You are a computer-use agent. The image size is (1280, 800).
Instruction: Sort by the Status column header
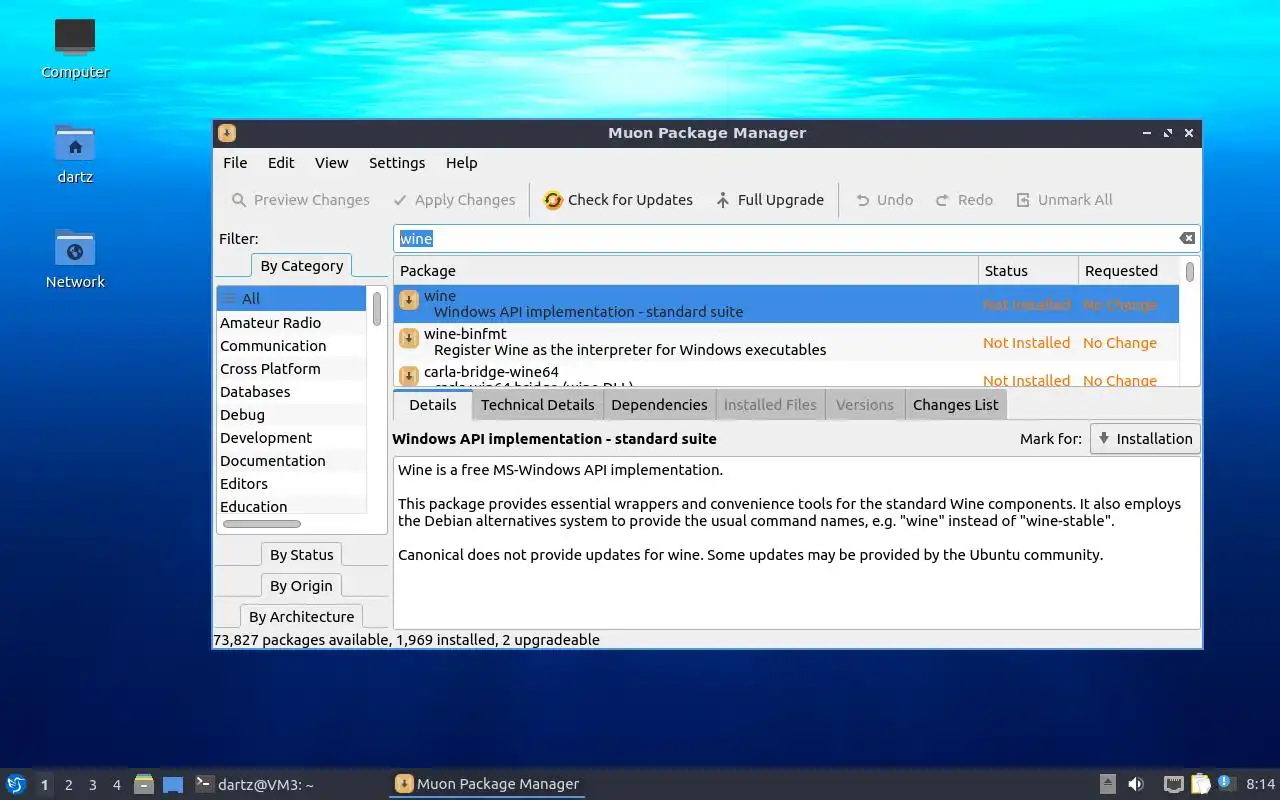click(x=1028, y=271)
